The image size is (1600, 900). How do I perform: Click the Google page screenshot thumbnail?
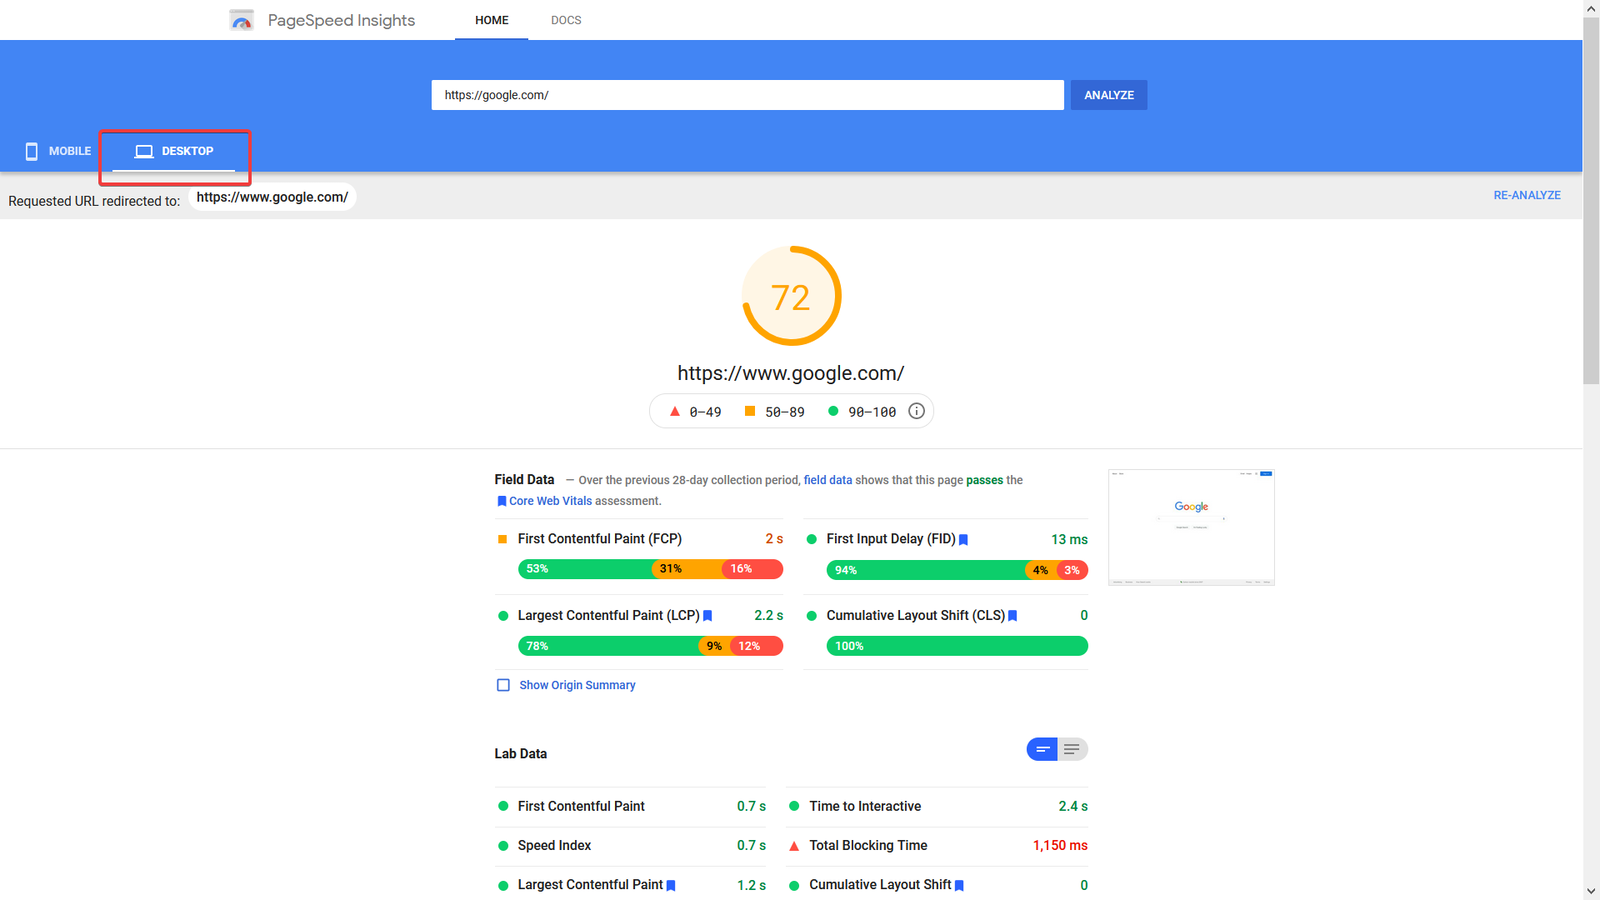[x=1191, y=527]
